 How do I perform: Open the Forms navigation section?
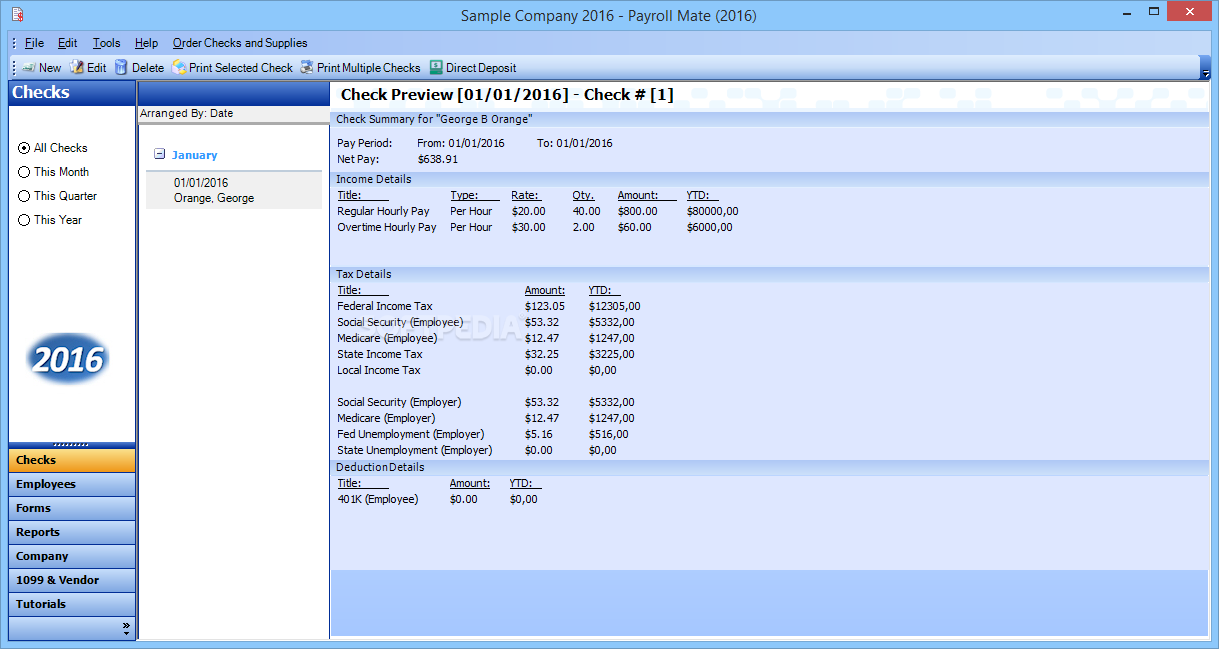pos(72,508)
